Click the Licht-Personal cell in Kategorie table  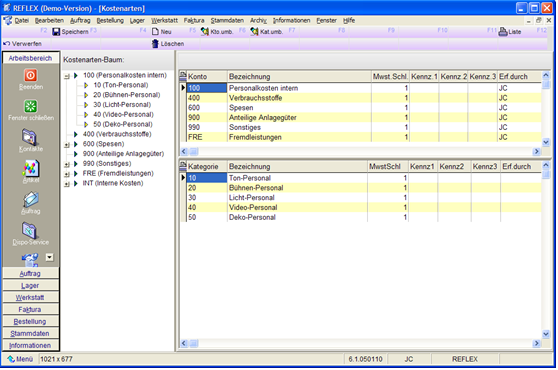pos(297,197)
